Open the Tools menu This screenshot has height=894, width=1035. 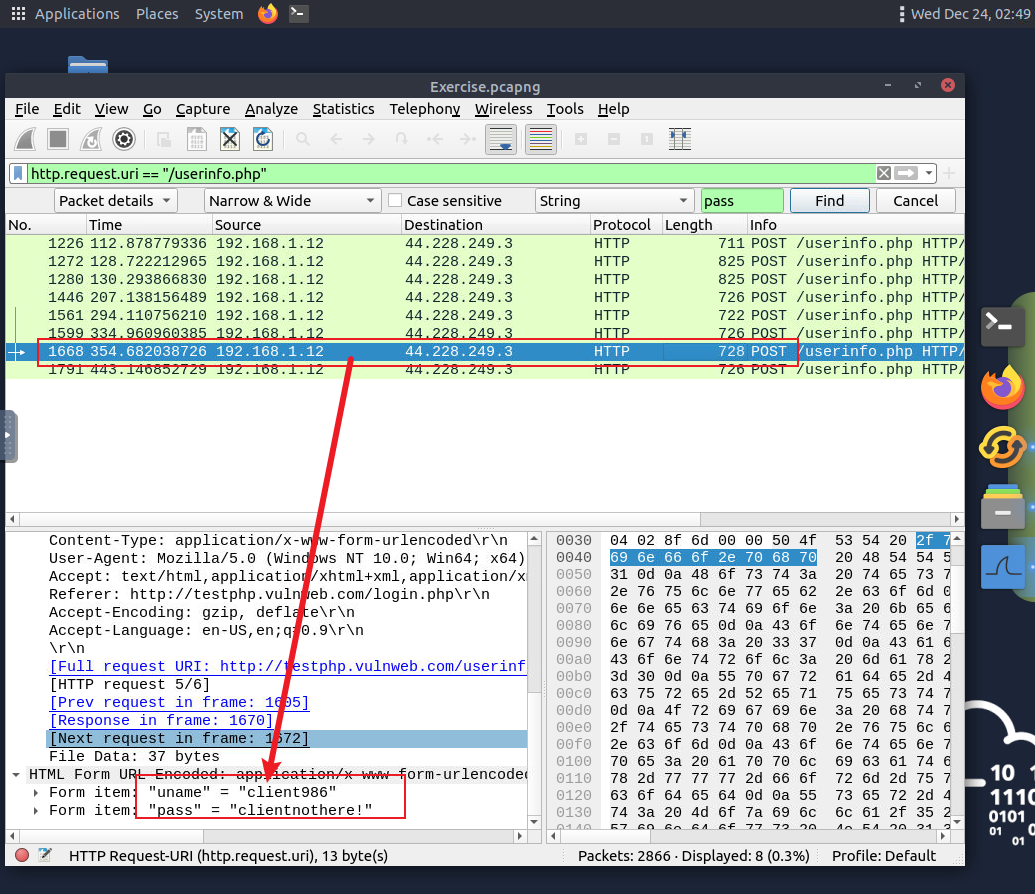tap(565, 109)
